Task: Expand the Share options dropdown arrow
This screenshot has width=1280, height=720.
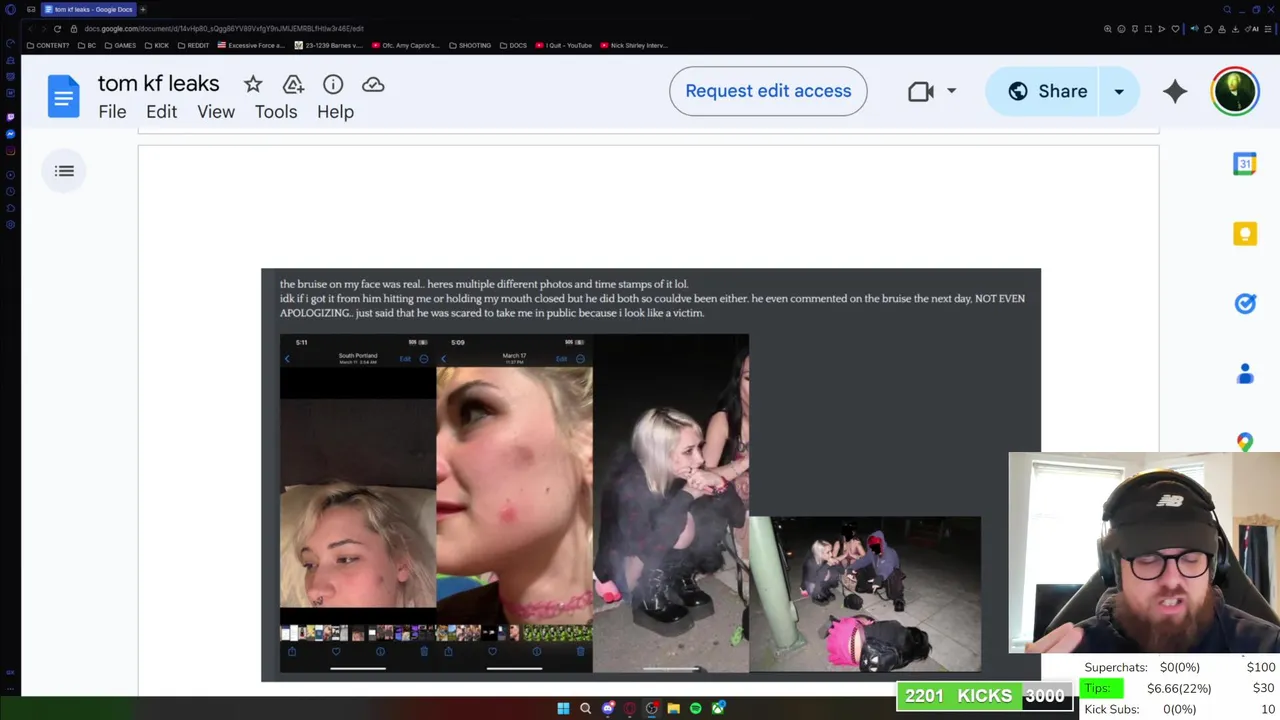Action: point(1119,91)
